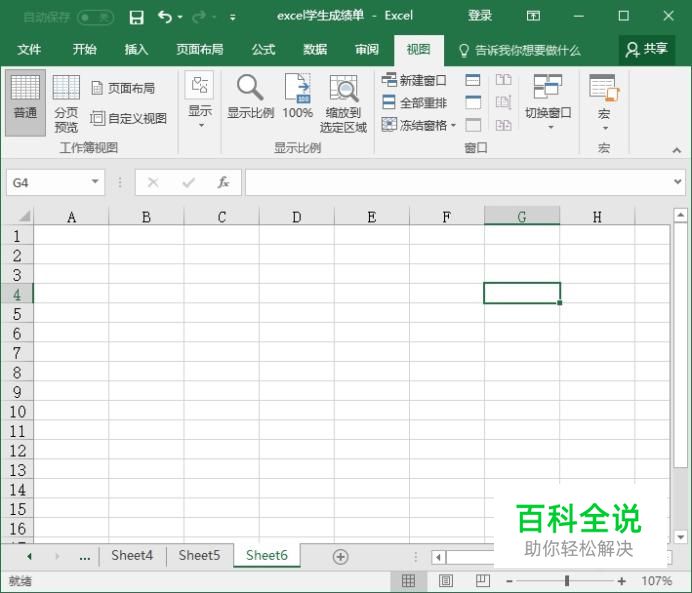The width and height of the screenshot is (692, 593).
Task: Collapse the ribbon with the chevron
Action: 677,150
